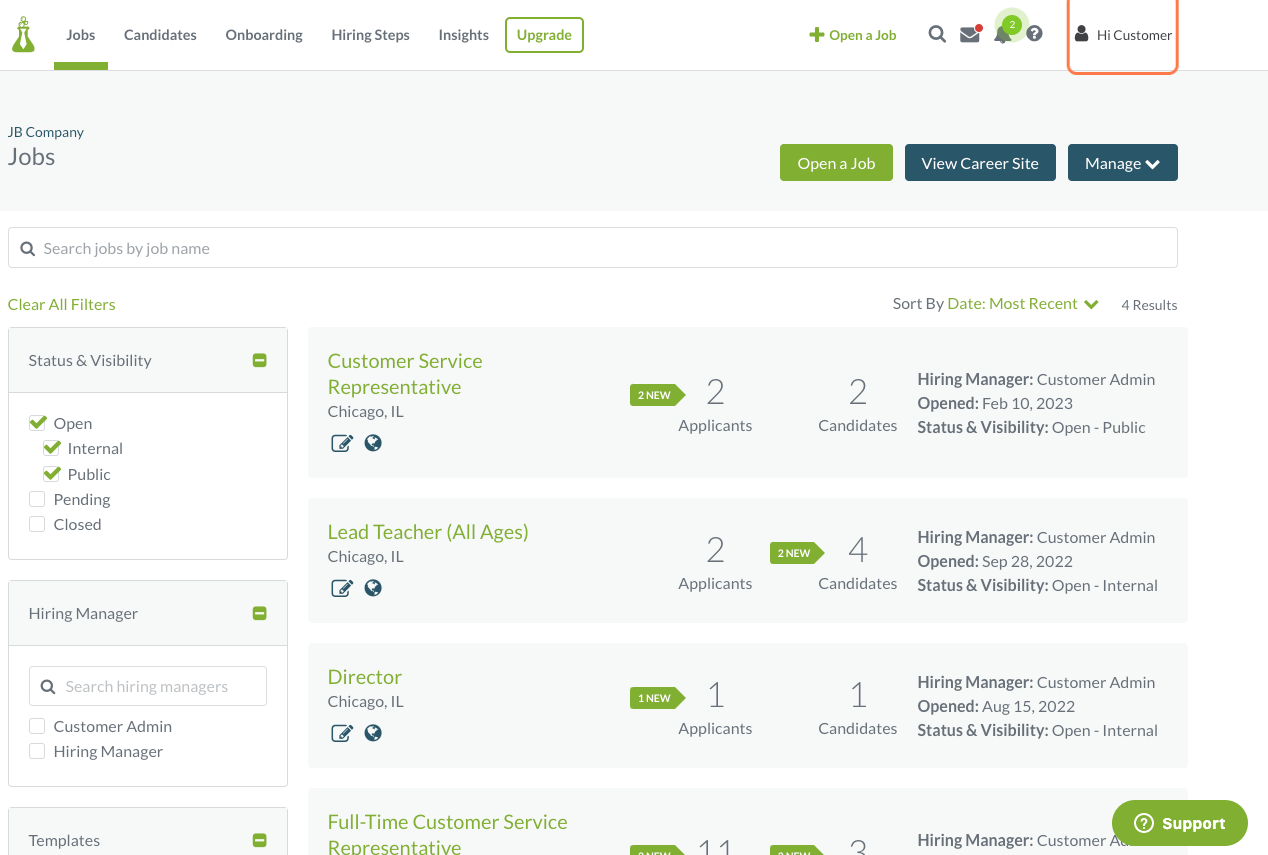Viewport: 1268px width, 855px height.
Task: Click Lead Teacher's 4 Candidates count
Action: coord(858,563)
